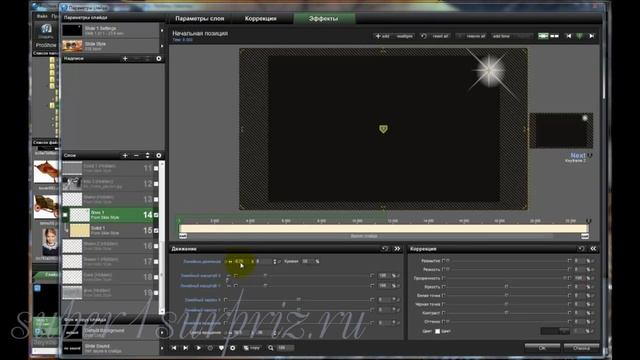Viewport: 640px width, 360px height.
Task: Open the layers panel gear settings
Action: click(x=159, y=156)
